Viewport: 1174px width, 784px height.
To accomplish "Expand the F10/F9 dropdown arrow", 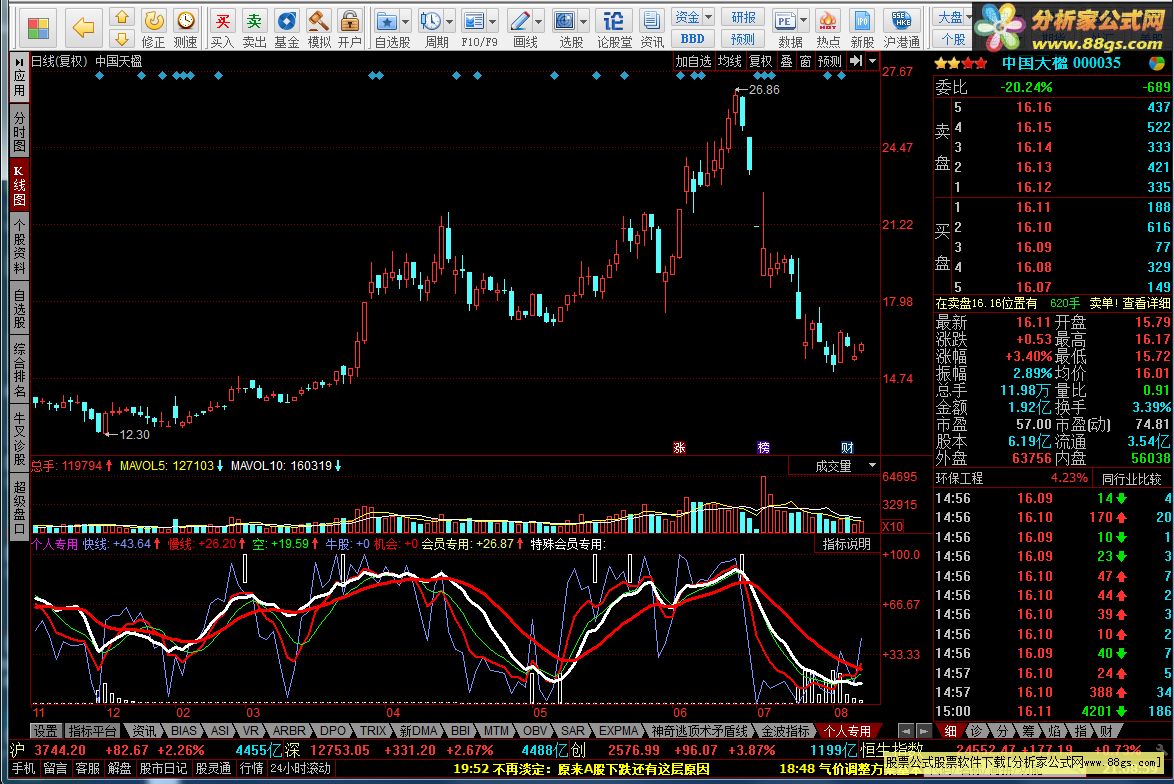I will pos(493,21).
